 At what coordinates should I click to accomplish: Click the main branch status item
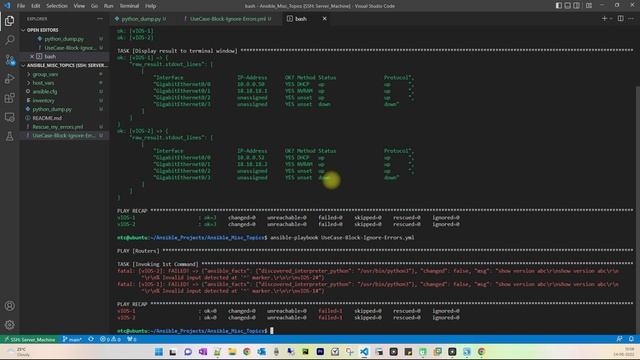(x=72, y=340)
